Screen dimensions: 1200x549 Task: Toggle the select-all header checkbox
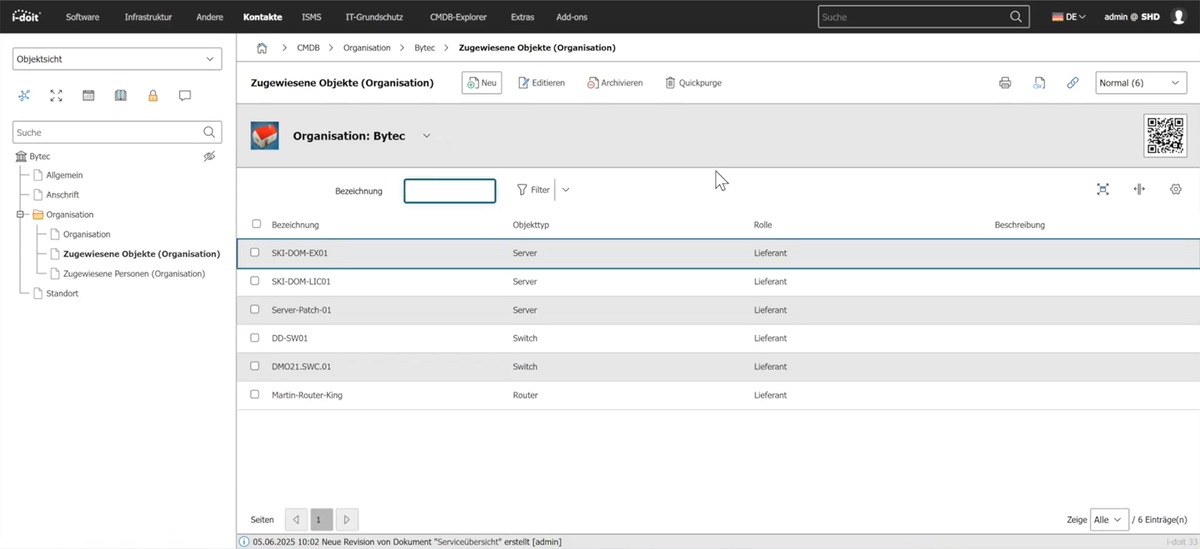257,224
